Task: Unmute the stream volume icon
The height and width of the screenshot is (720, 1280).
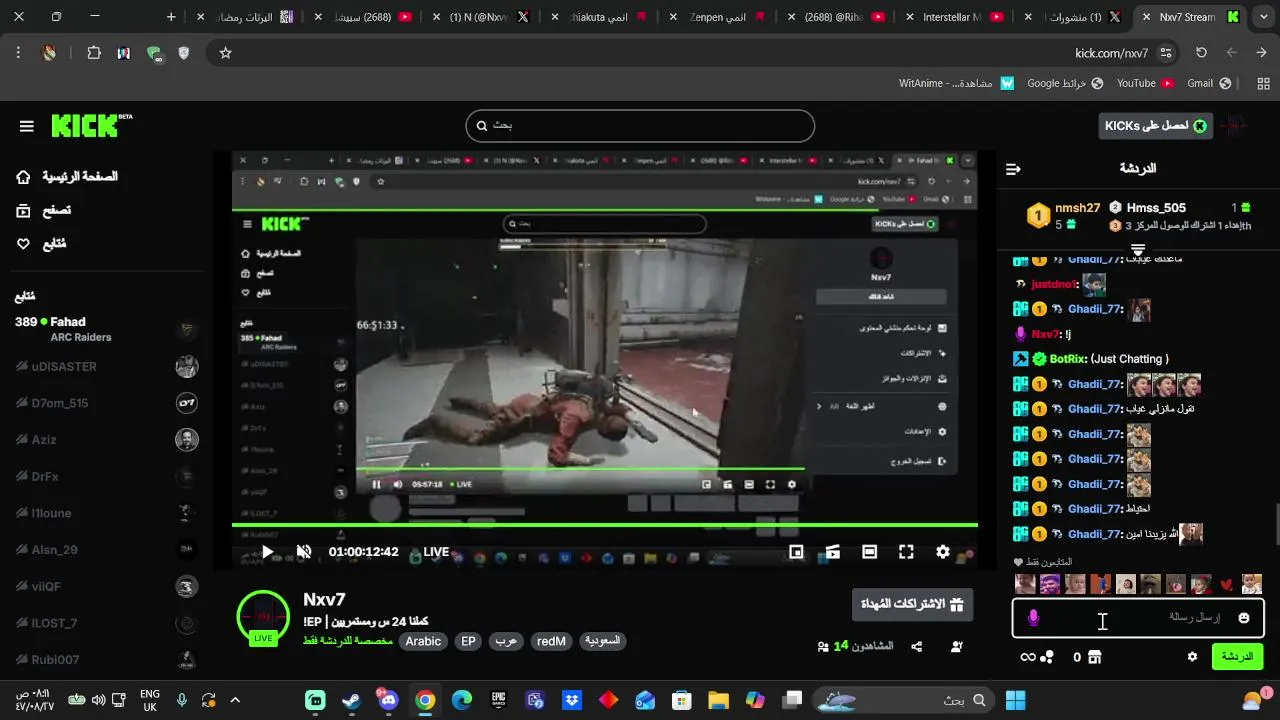Action: (304, 552)
